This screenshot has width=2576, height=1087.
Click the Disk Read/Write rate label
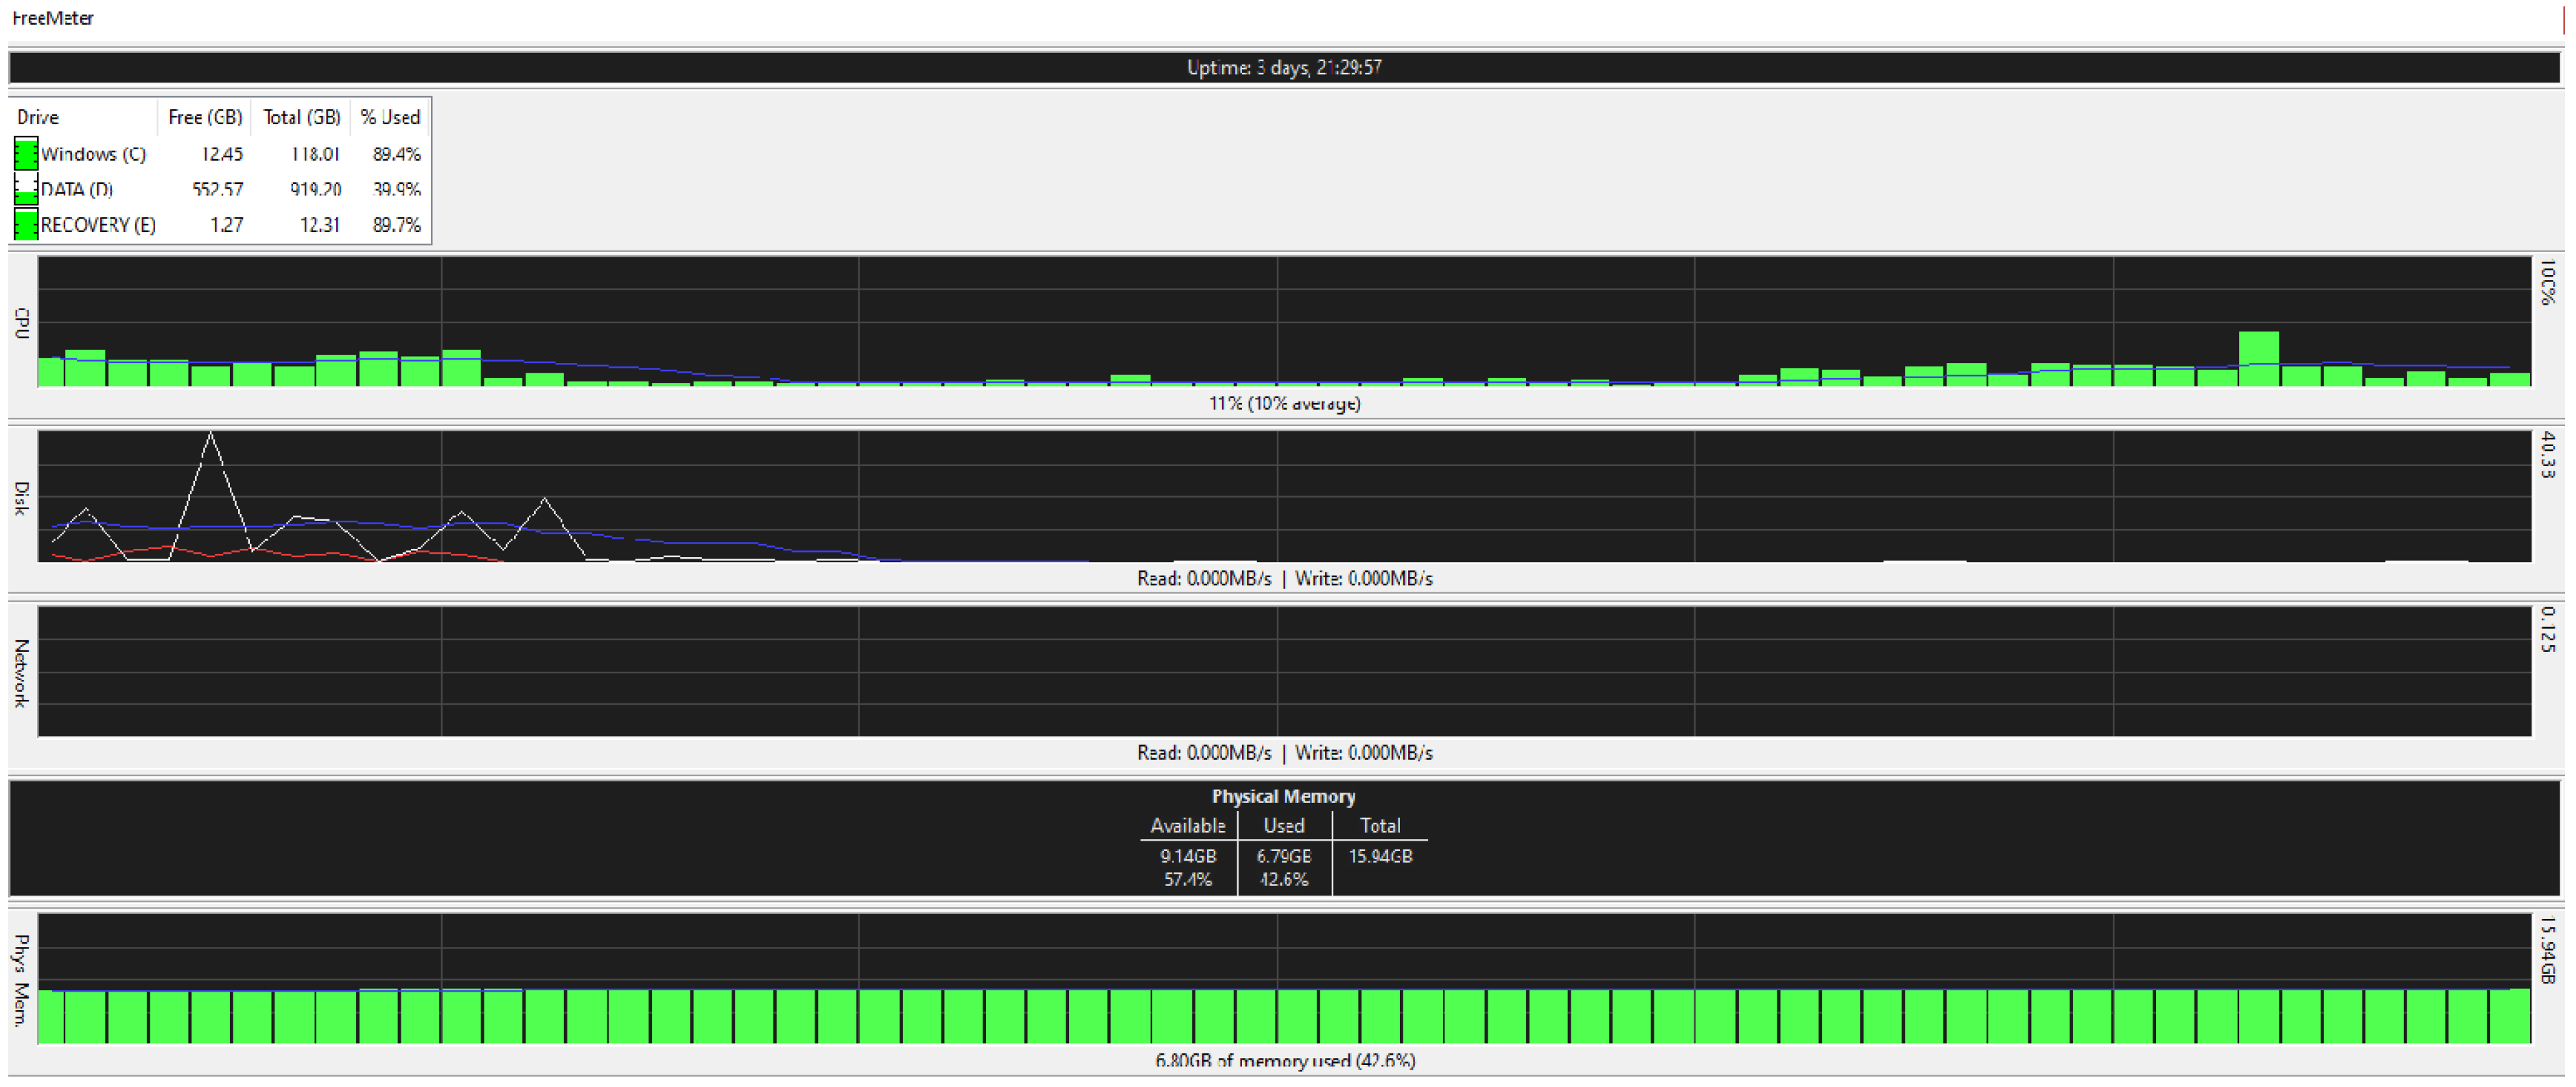click(x=1284, y=578)
